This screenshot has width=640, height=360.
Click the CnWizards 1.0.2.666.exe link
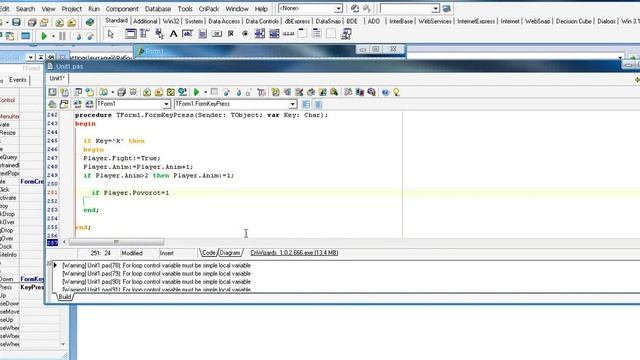point(294,253)
